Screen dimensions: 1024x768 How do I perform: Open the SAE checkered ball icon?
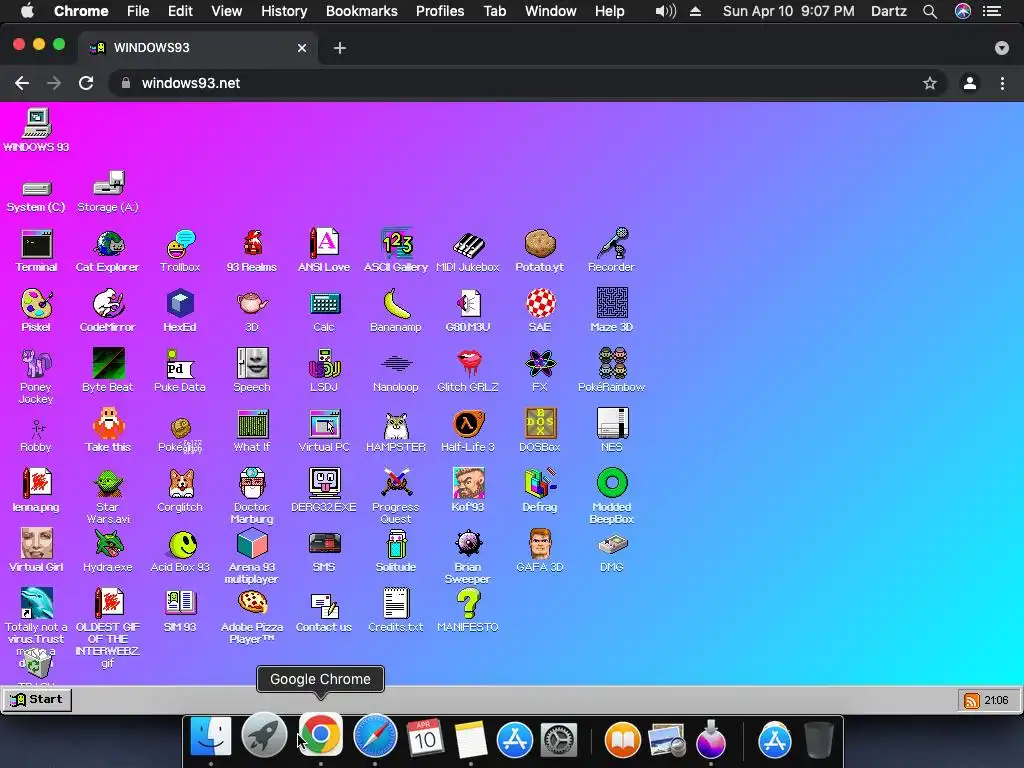point(539,305)
